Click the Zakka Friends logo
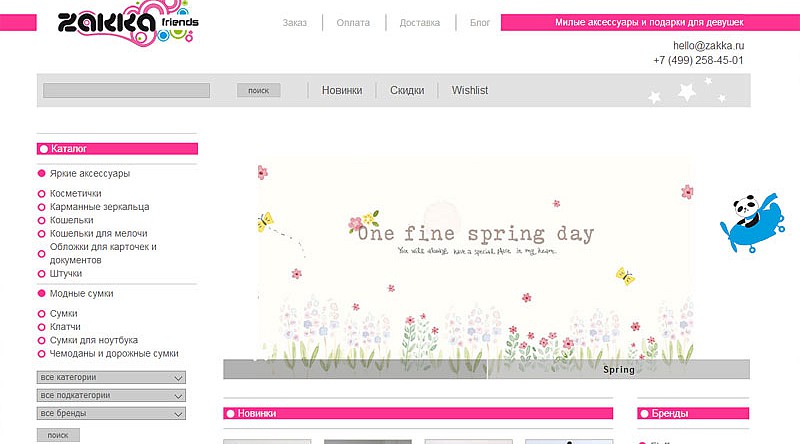This screenshot has width=800, height=444. point(127,25)
